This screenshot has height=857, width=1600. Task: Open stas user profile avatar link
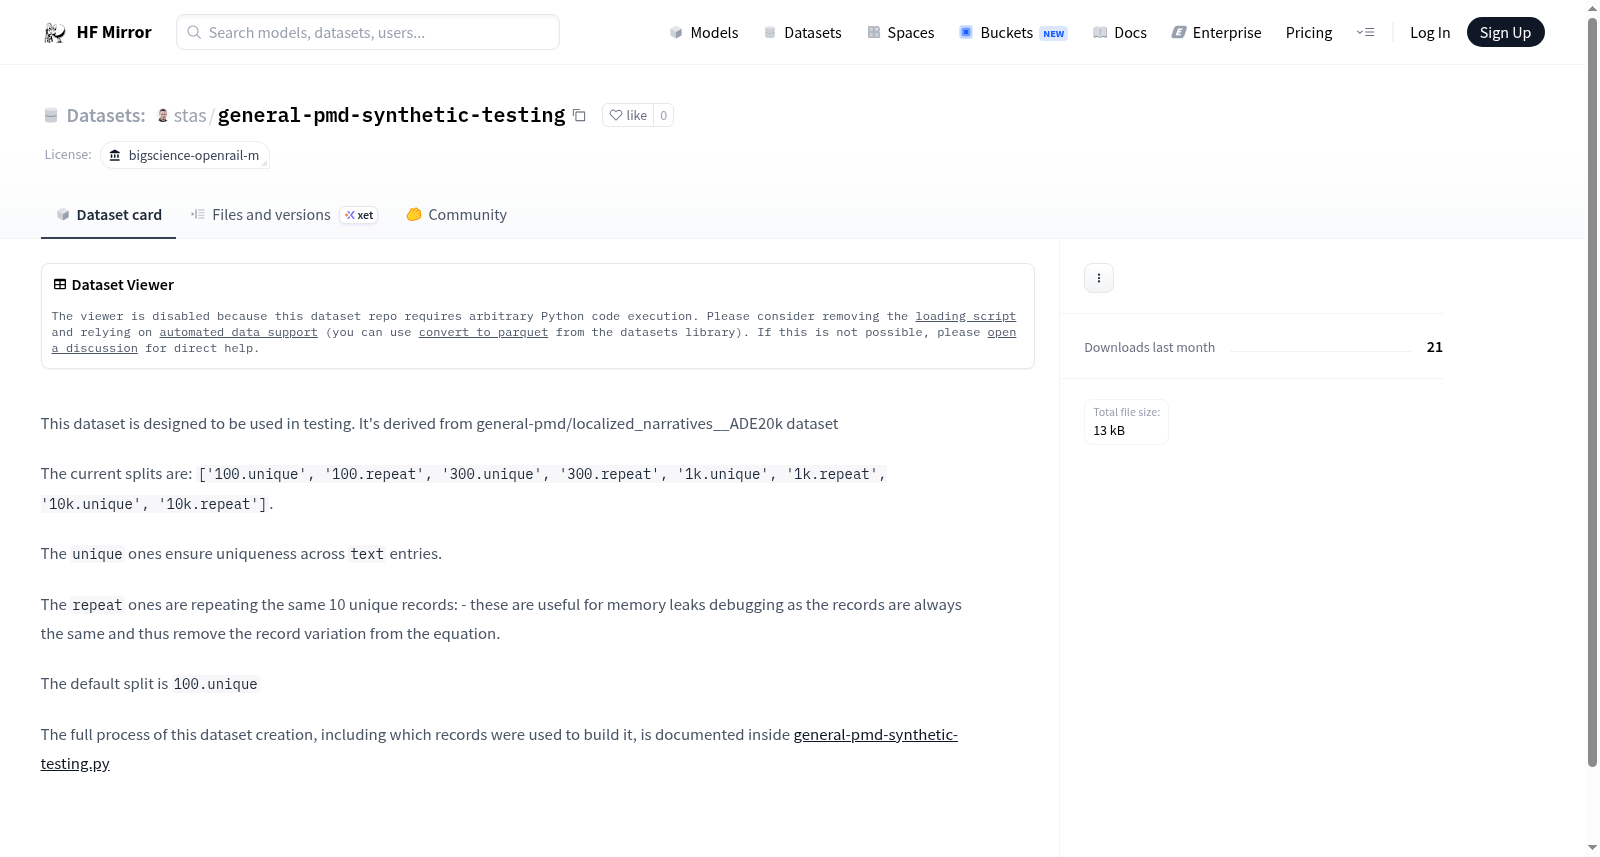[x=163, y=116]
